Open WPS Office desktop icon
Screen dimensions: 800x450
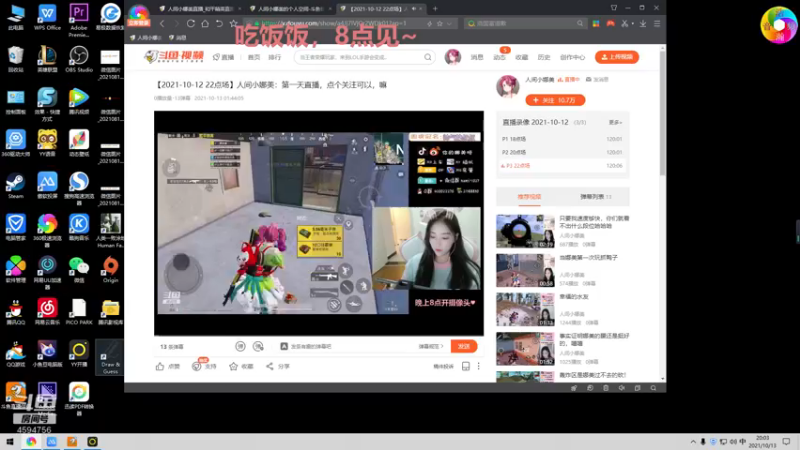coord(47,17)
